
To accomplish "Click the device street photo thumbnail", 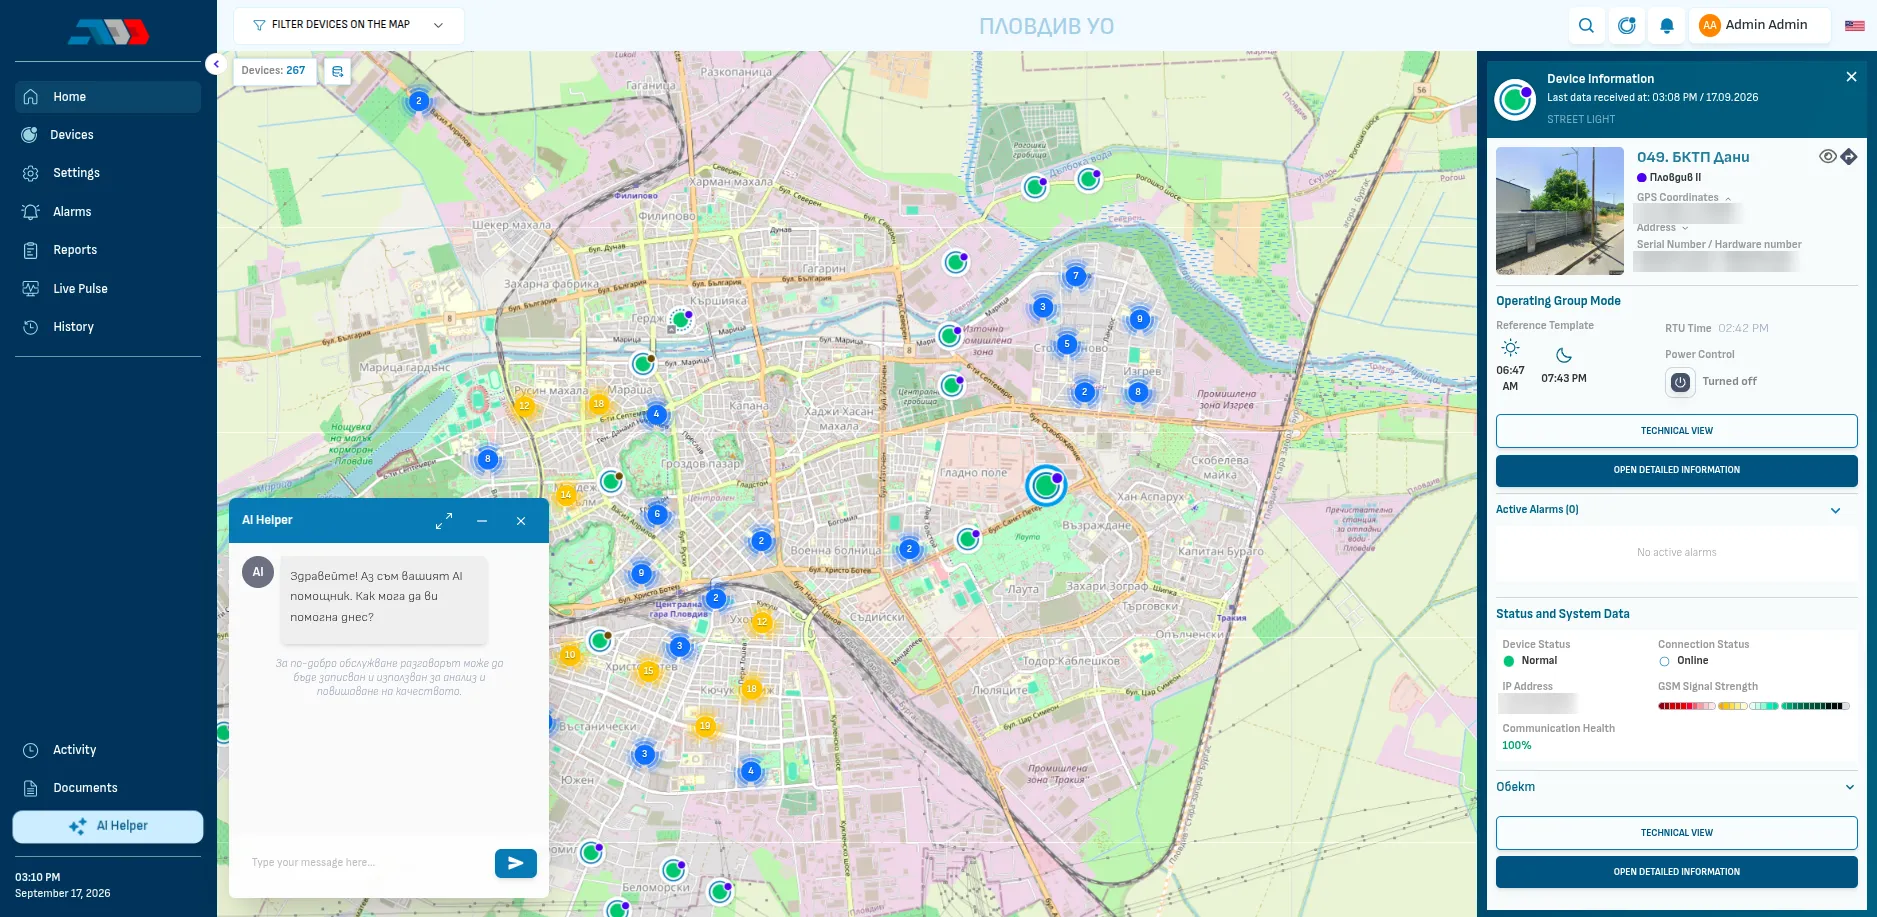I will 1560,211.
